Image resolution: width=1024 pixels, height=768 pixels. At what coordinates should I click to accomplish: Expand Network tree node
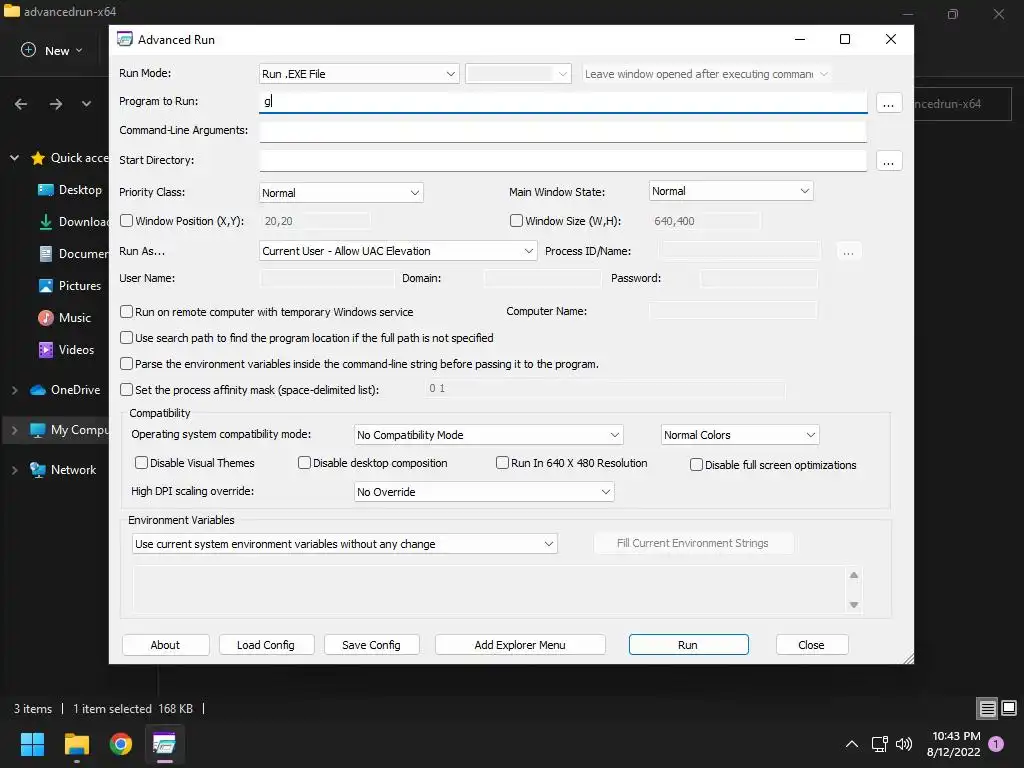14,470
